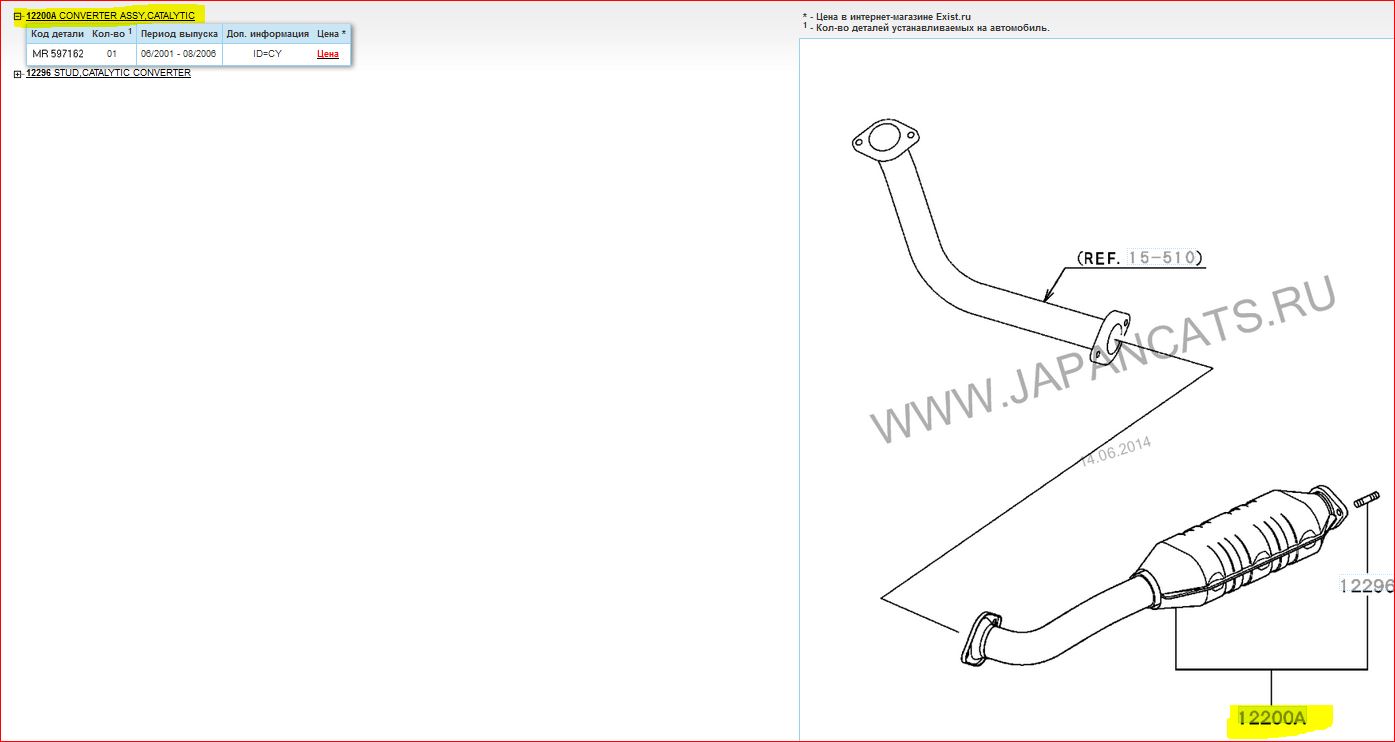Click the quantity value 01
The height and width of the screenshot is (742, 1395).
point(112,54)
